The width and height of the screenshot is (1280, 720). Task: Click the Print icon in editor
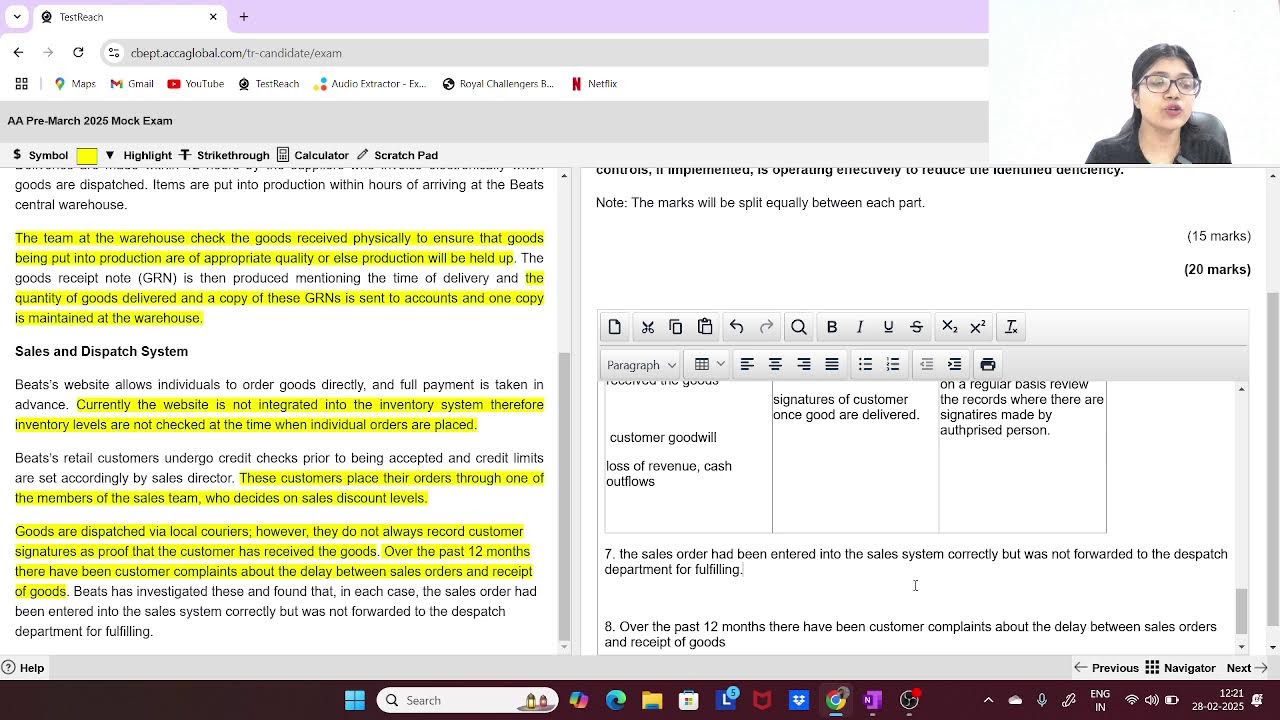(988, 364)
